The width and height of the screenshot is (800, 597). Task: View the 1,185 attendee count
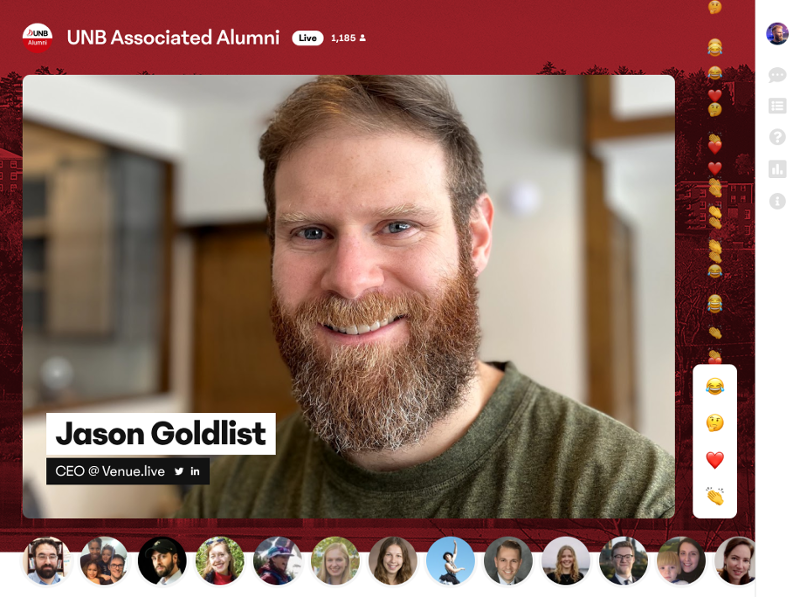(348, 38)
